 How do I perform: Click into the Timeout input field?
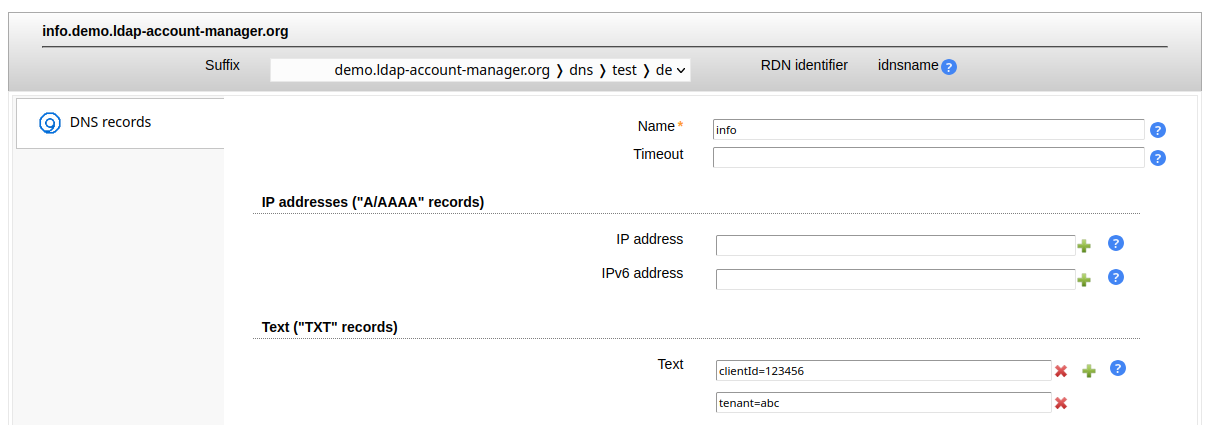928,158
